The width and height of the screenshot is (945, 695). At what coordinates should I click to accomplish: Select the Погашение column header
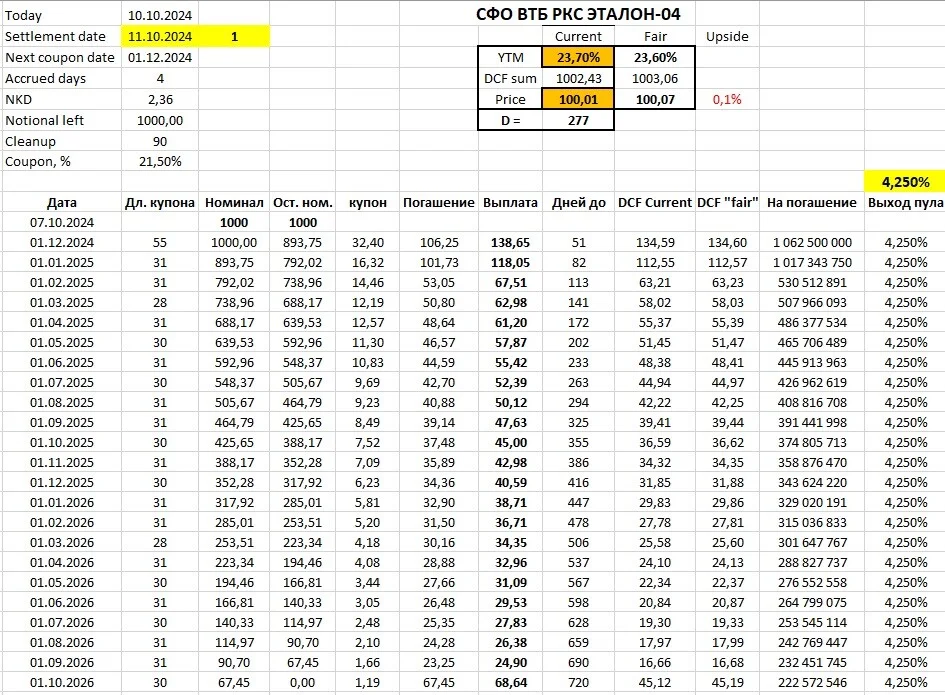pos(439,203)
